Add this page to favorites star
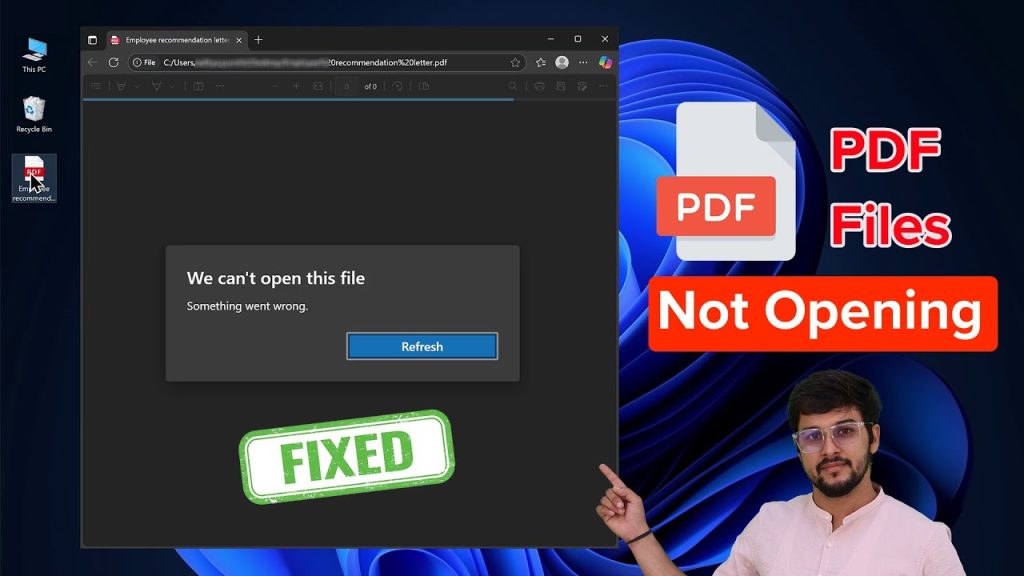The image size is (1024, 576). [515, 63]
